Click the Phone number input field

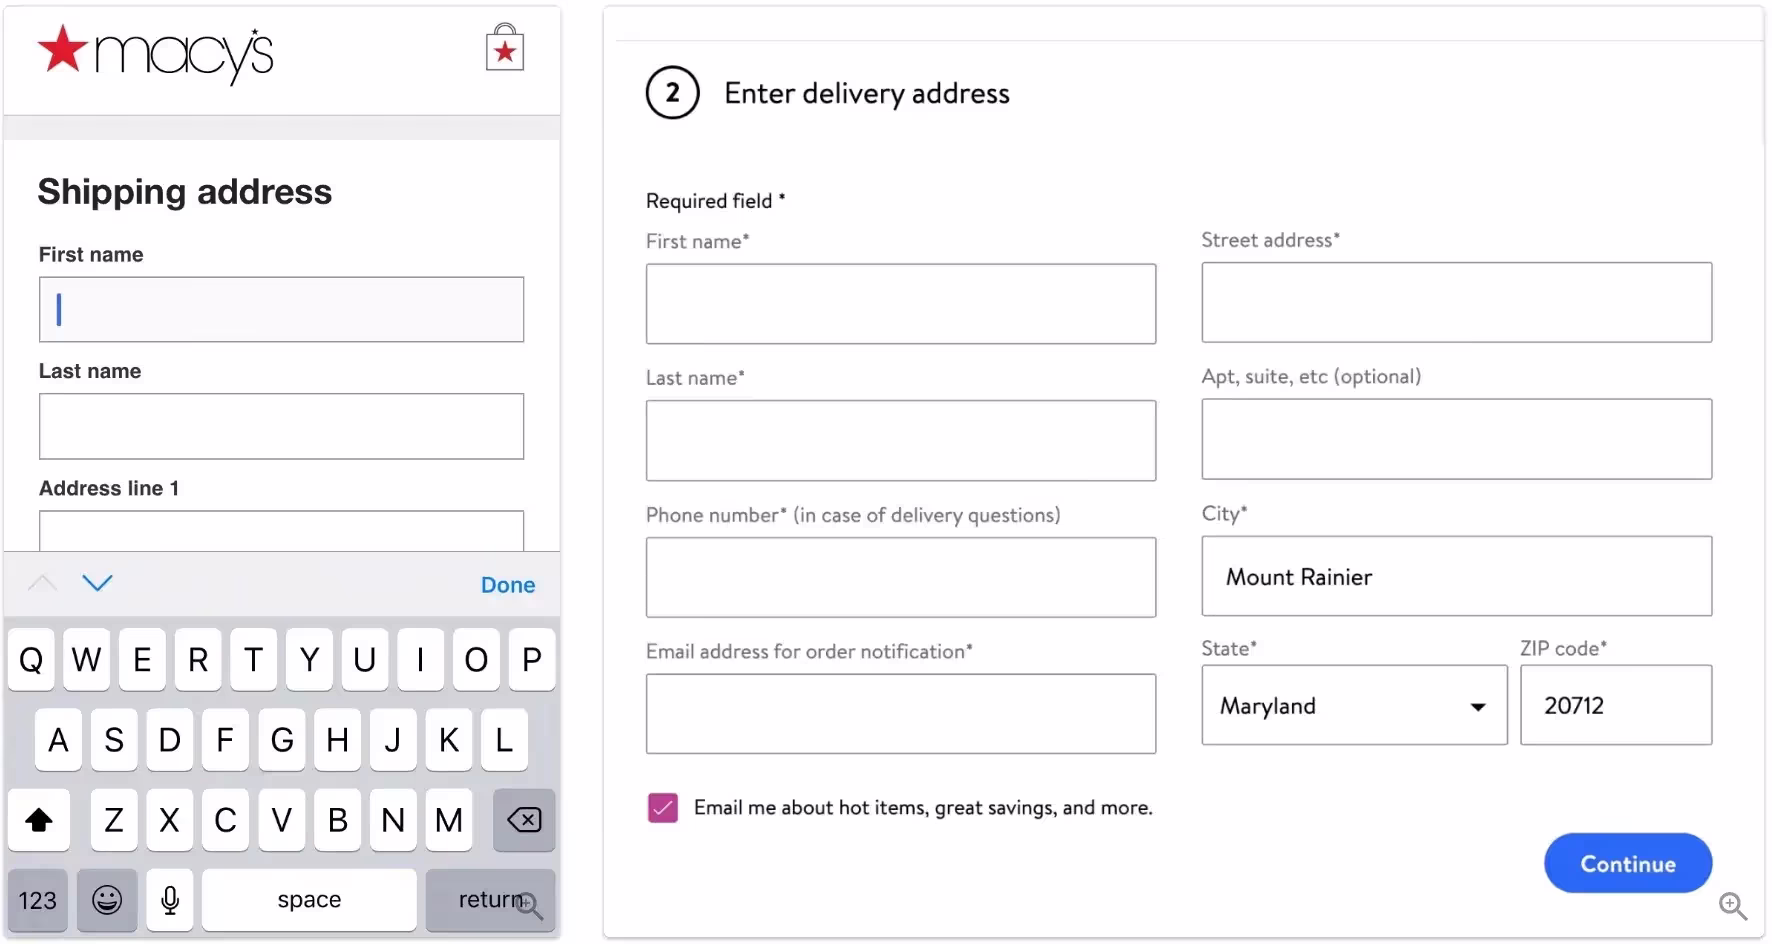[900, 578]
